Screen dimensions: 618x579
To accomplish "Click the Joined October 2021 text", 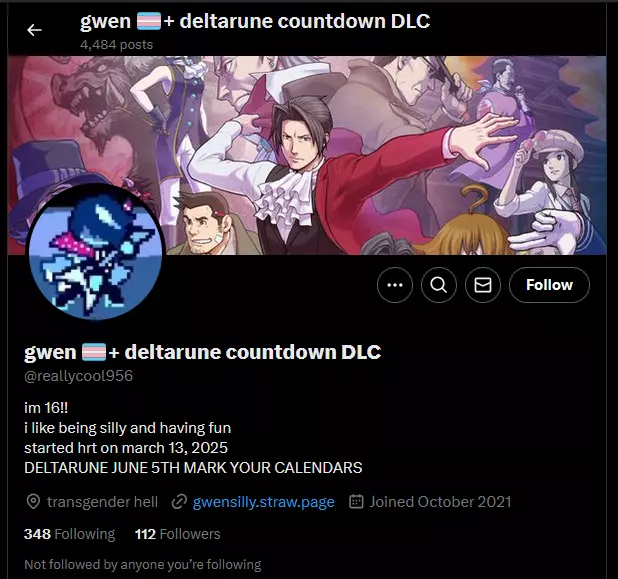I will pos(440,502).
